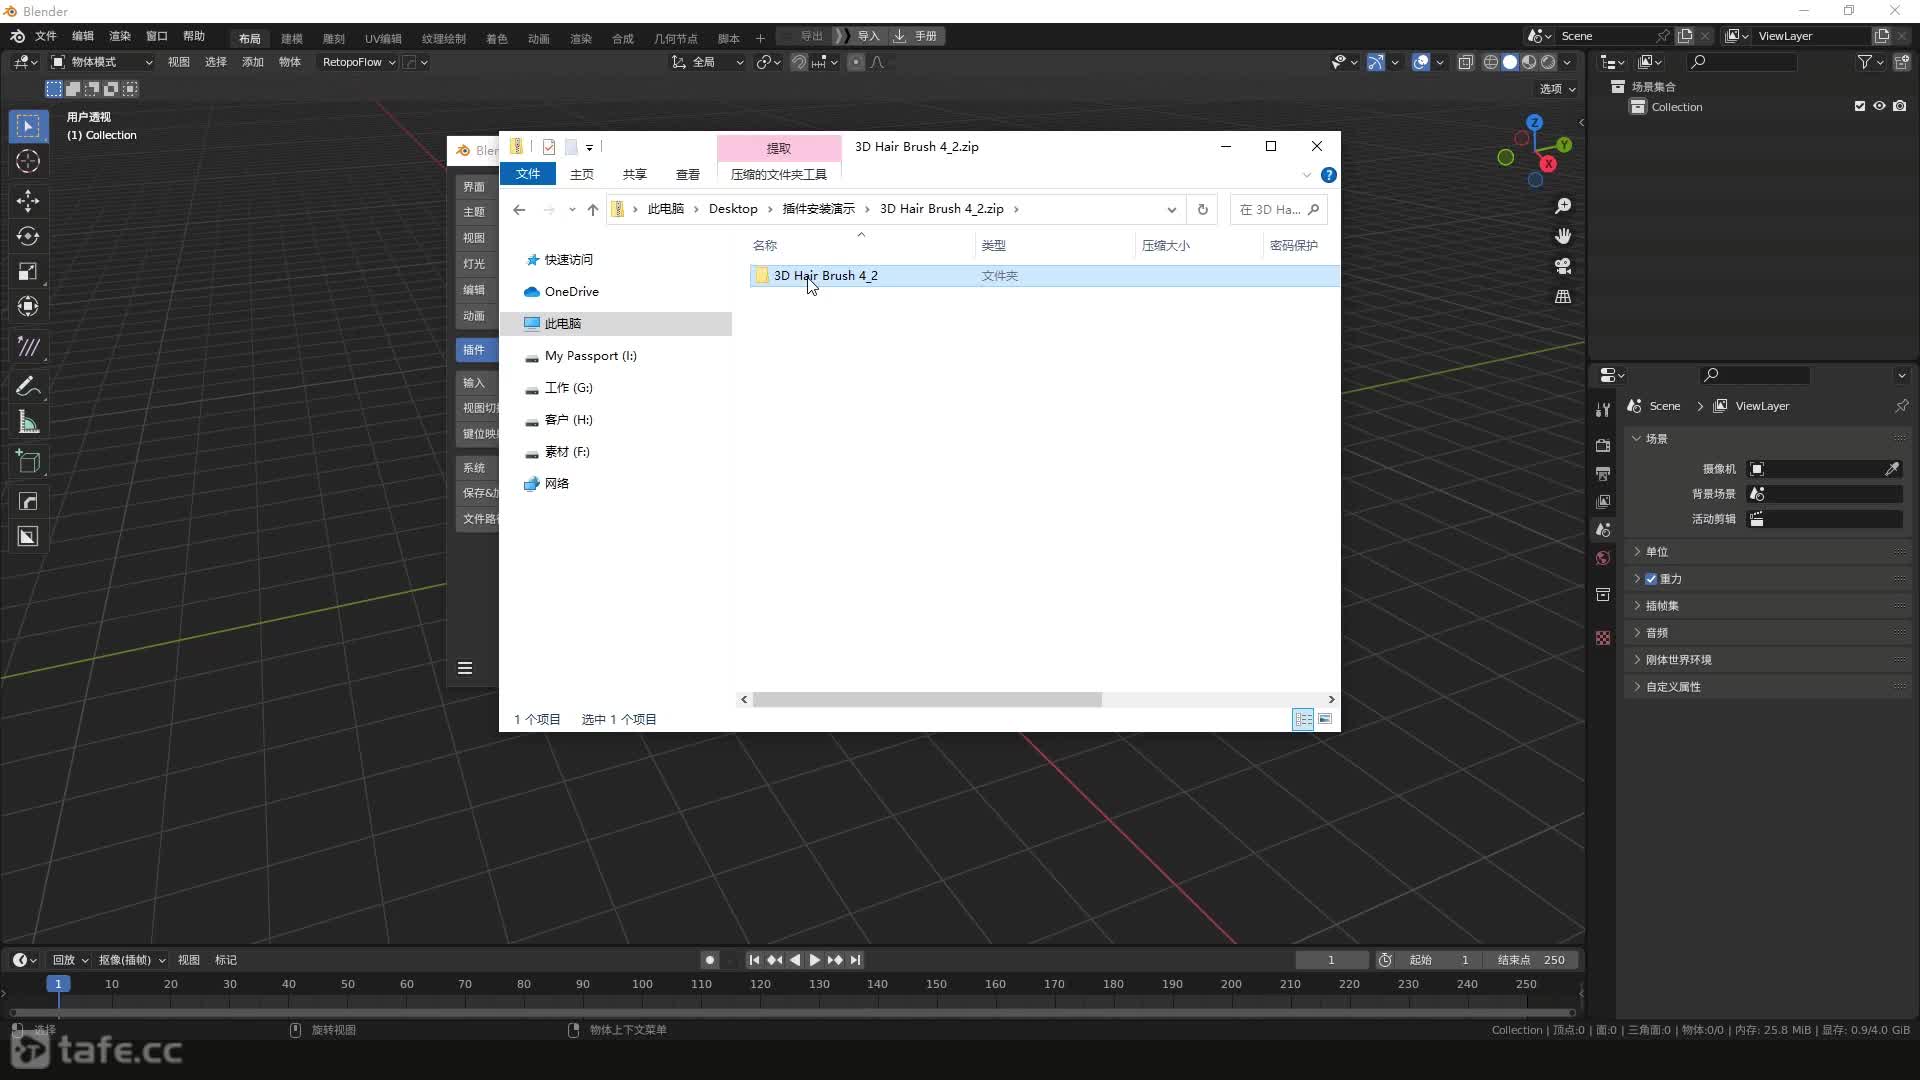Select 插件 section in Preferences window
Viewport: 1920px width, 1080px height.
(x=476, y=350)
